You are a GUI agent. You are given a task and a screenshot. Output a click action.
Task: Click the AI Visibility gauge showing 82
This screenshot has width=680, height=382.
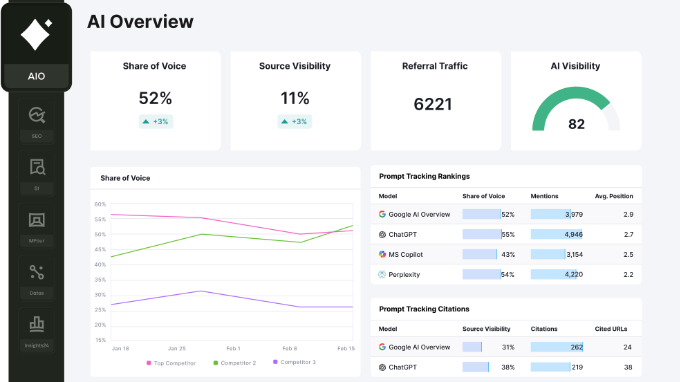[576, 109]
